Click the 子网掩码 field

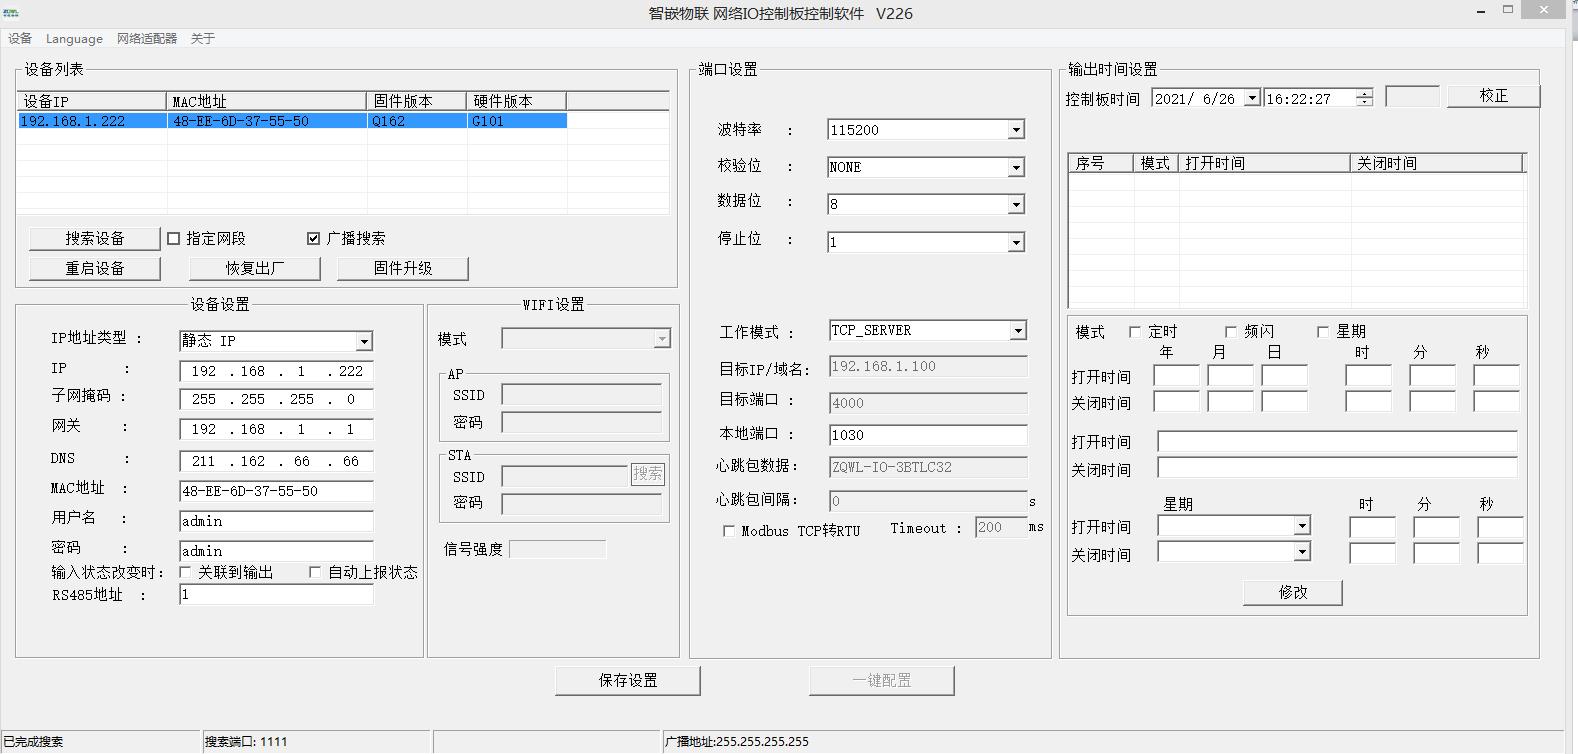(276, 399)
